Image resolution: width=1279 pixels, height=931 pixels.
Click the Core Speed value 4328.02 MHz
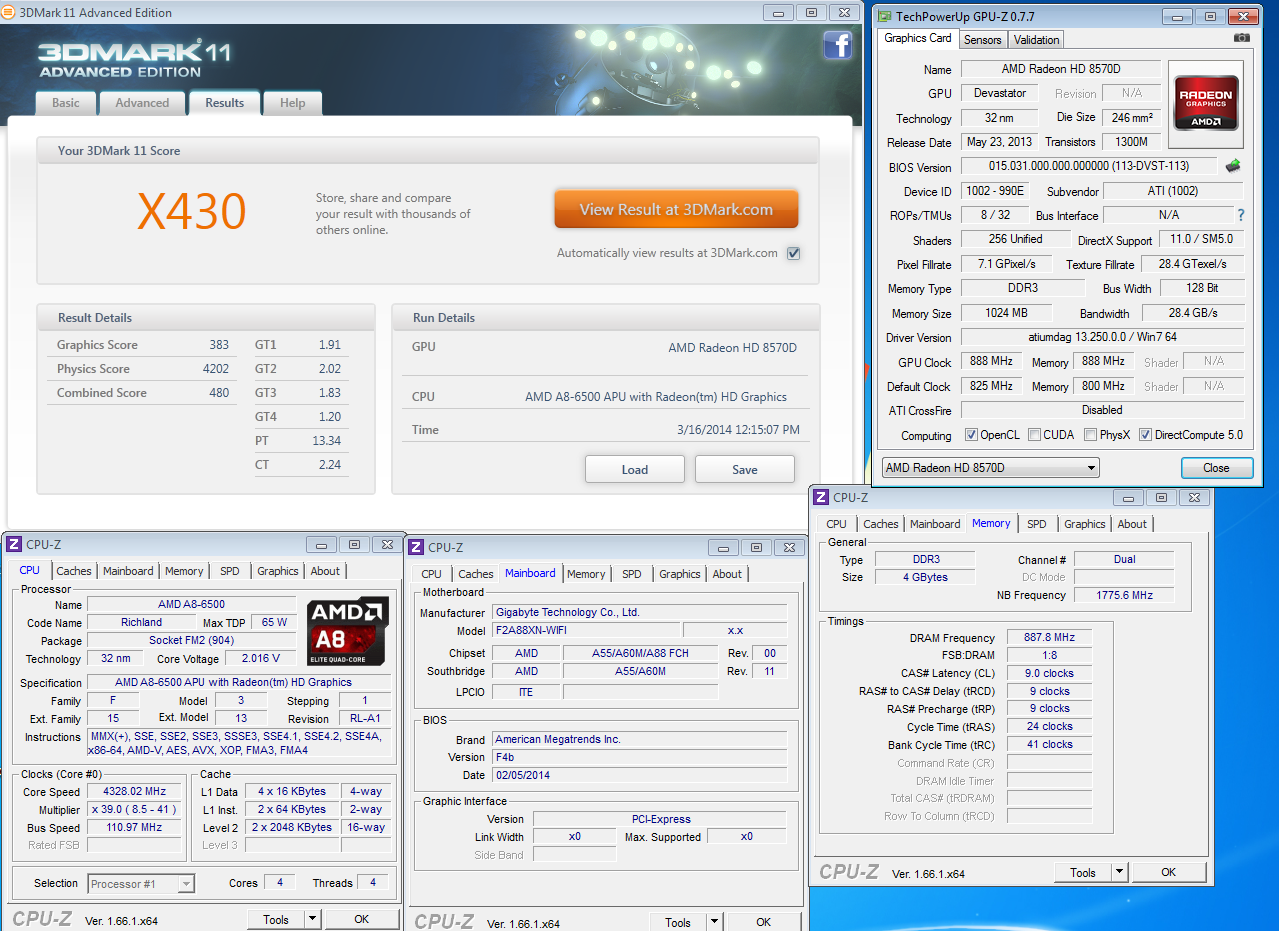point(134,792)
